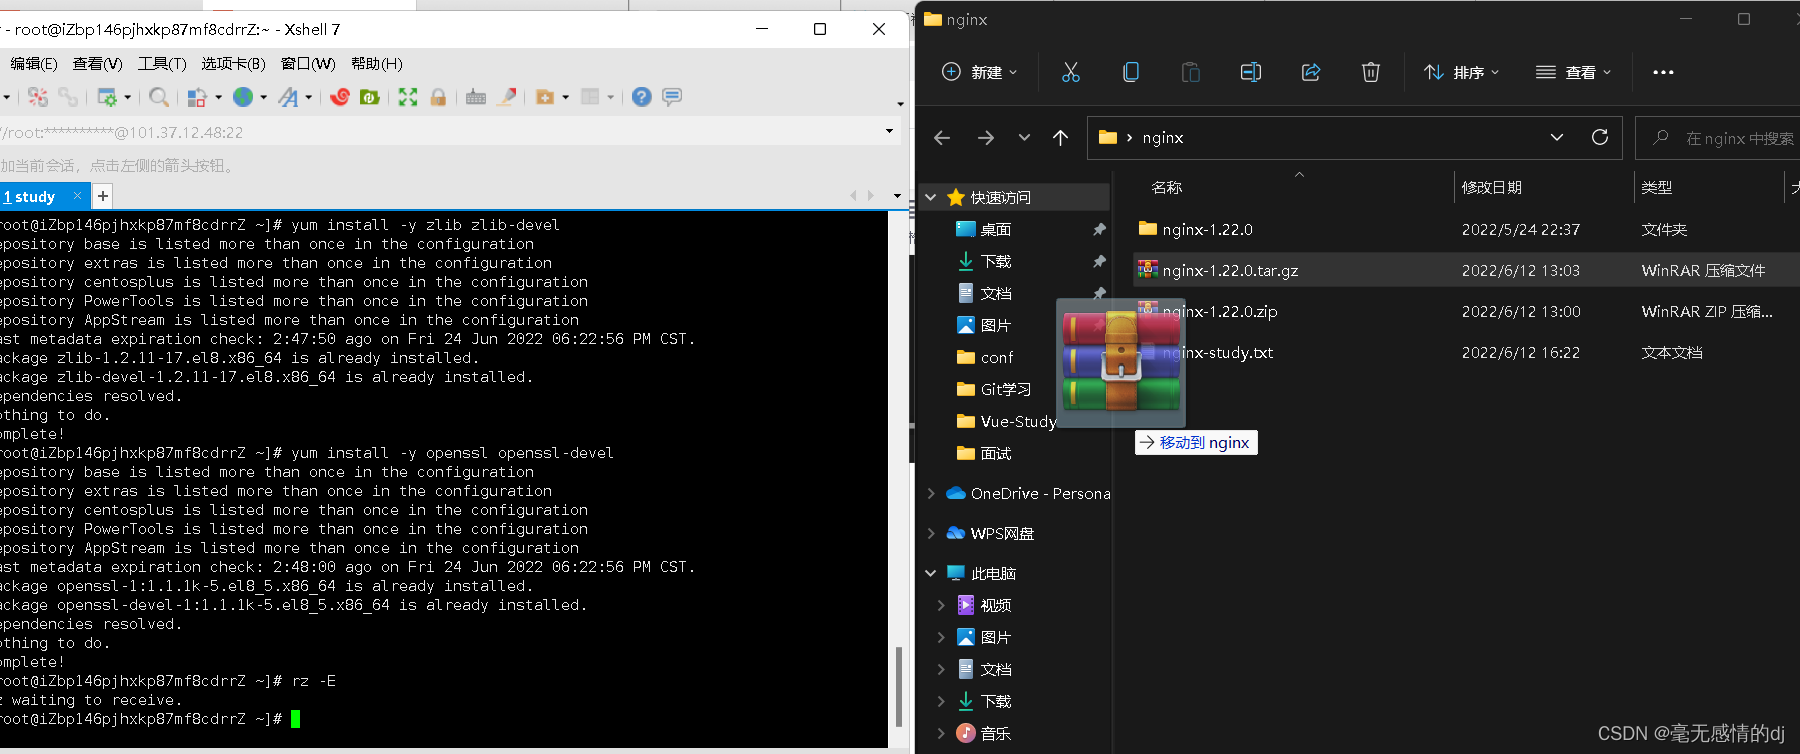1800x754 pixels.
Task: Click the magnifier find icon in Xshell toolbar
Action: [158, 97]
